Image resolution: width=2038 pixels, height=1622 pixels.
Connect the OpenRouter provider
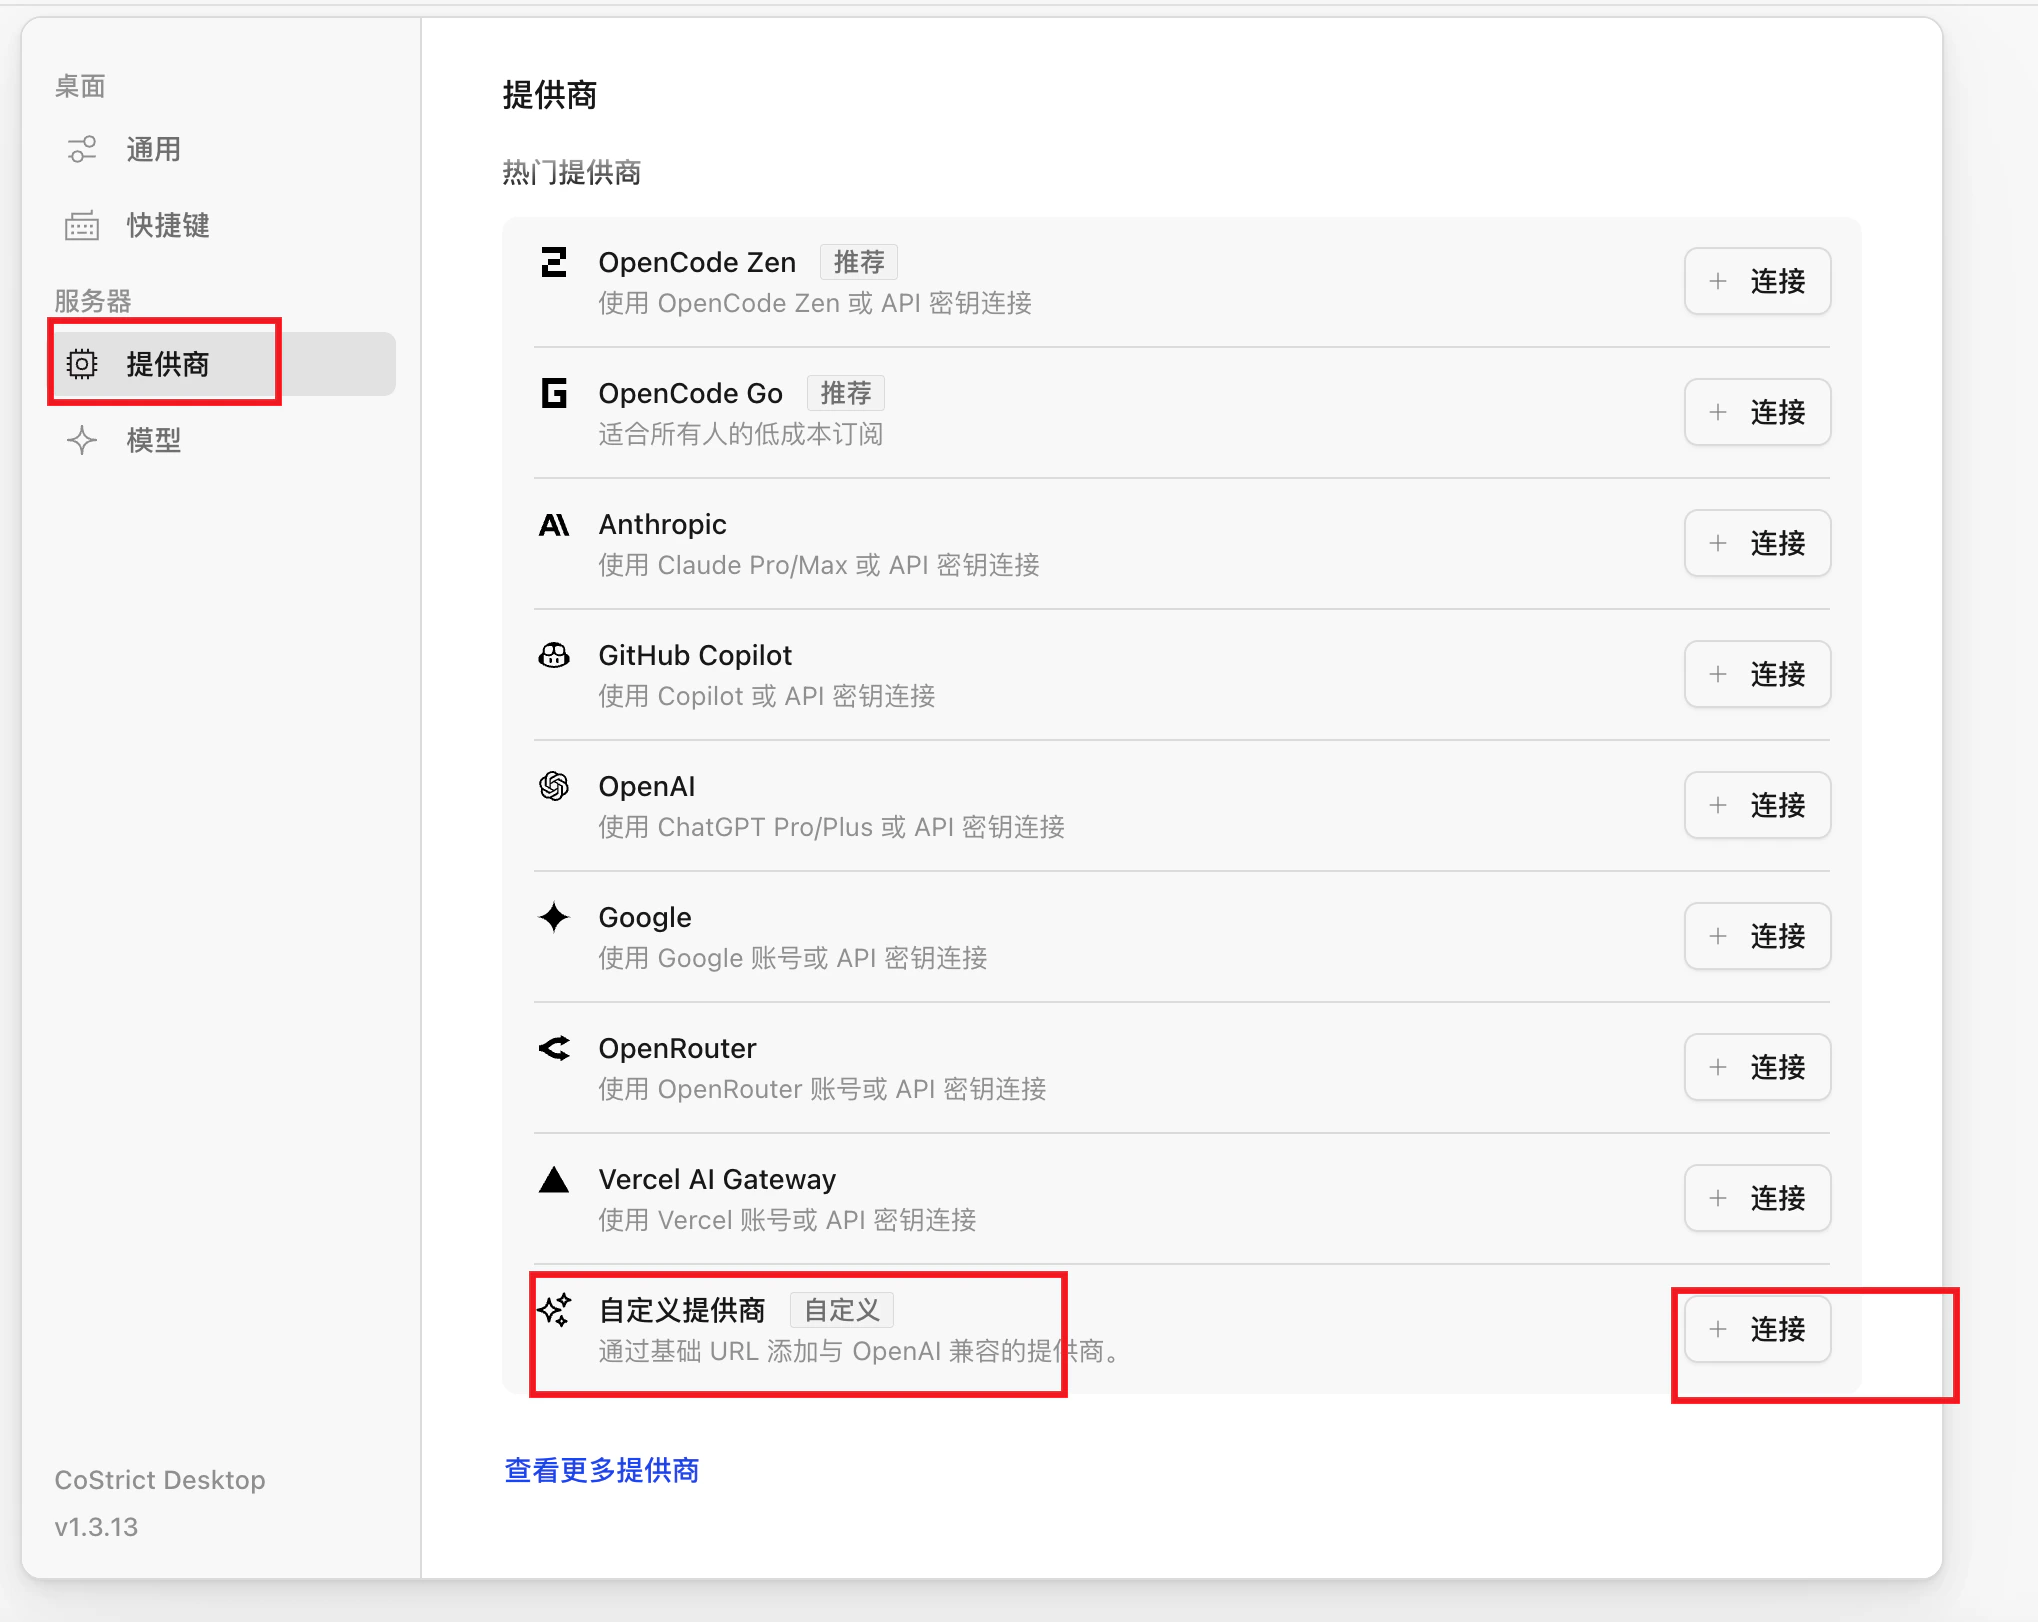point(1757,1067)
